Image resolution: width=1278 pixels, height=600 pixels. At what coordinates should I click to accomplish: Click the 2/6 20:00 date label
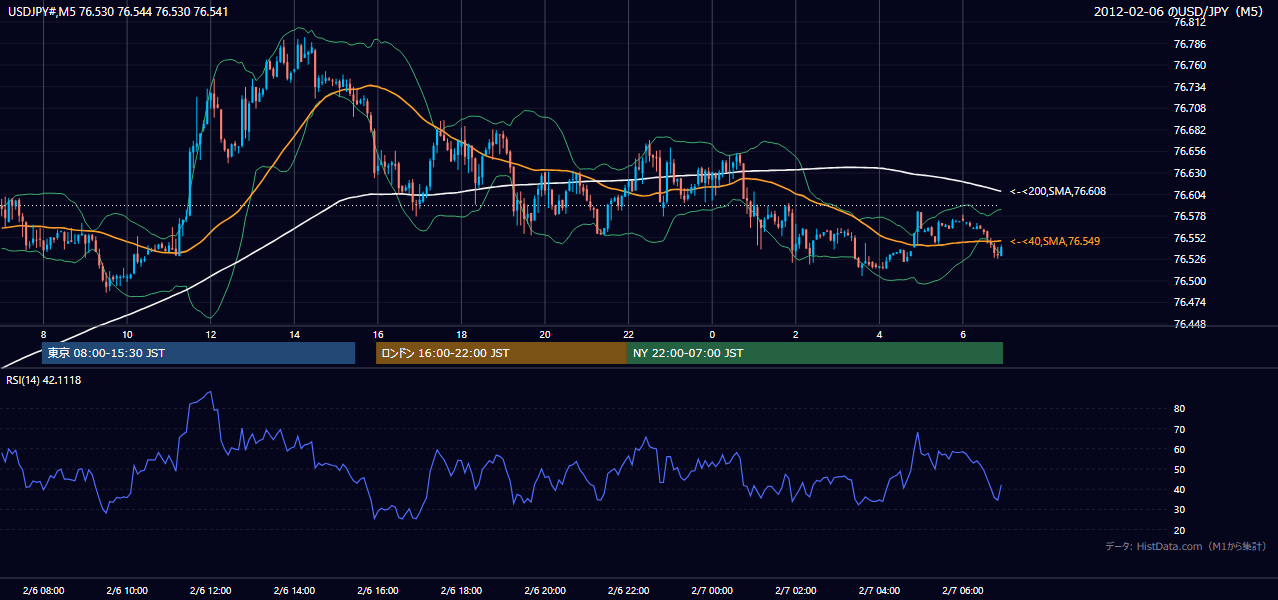coord(545,590)
